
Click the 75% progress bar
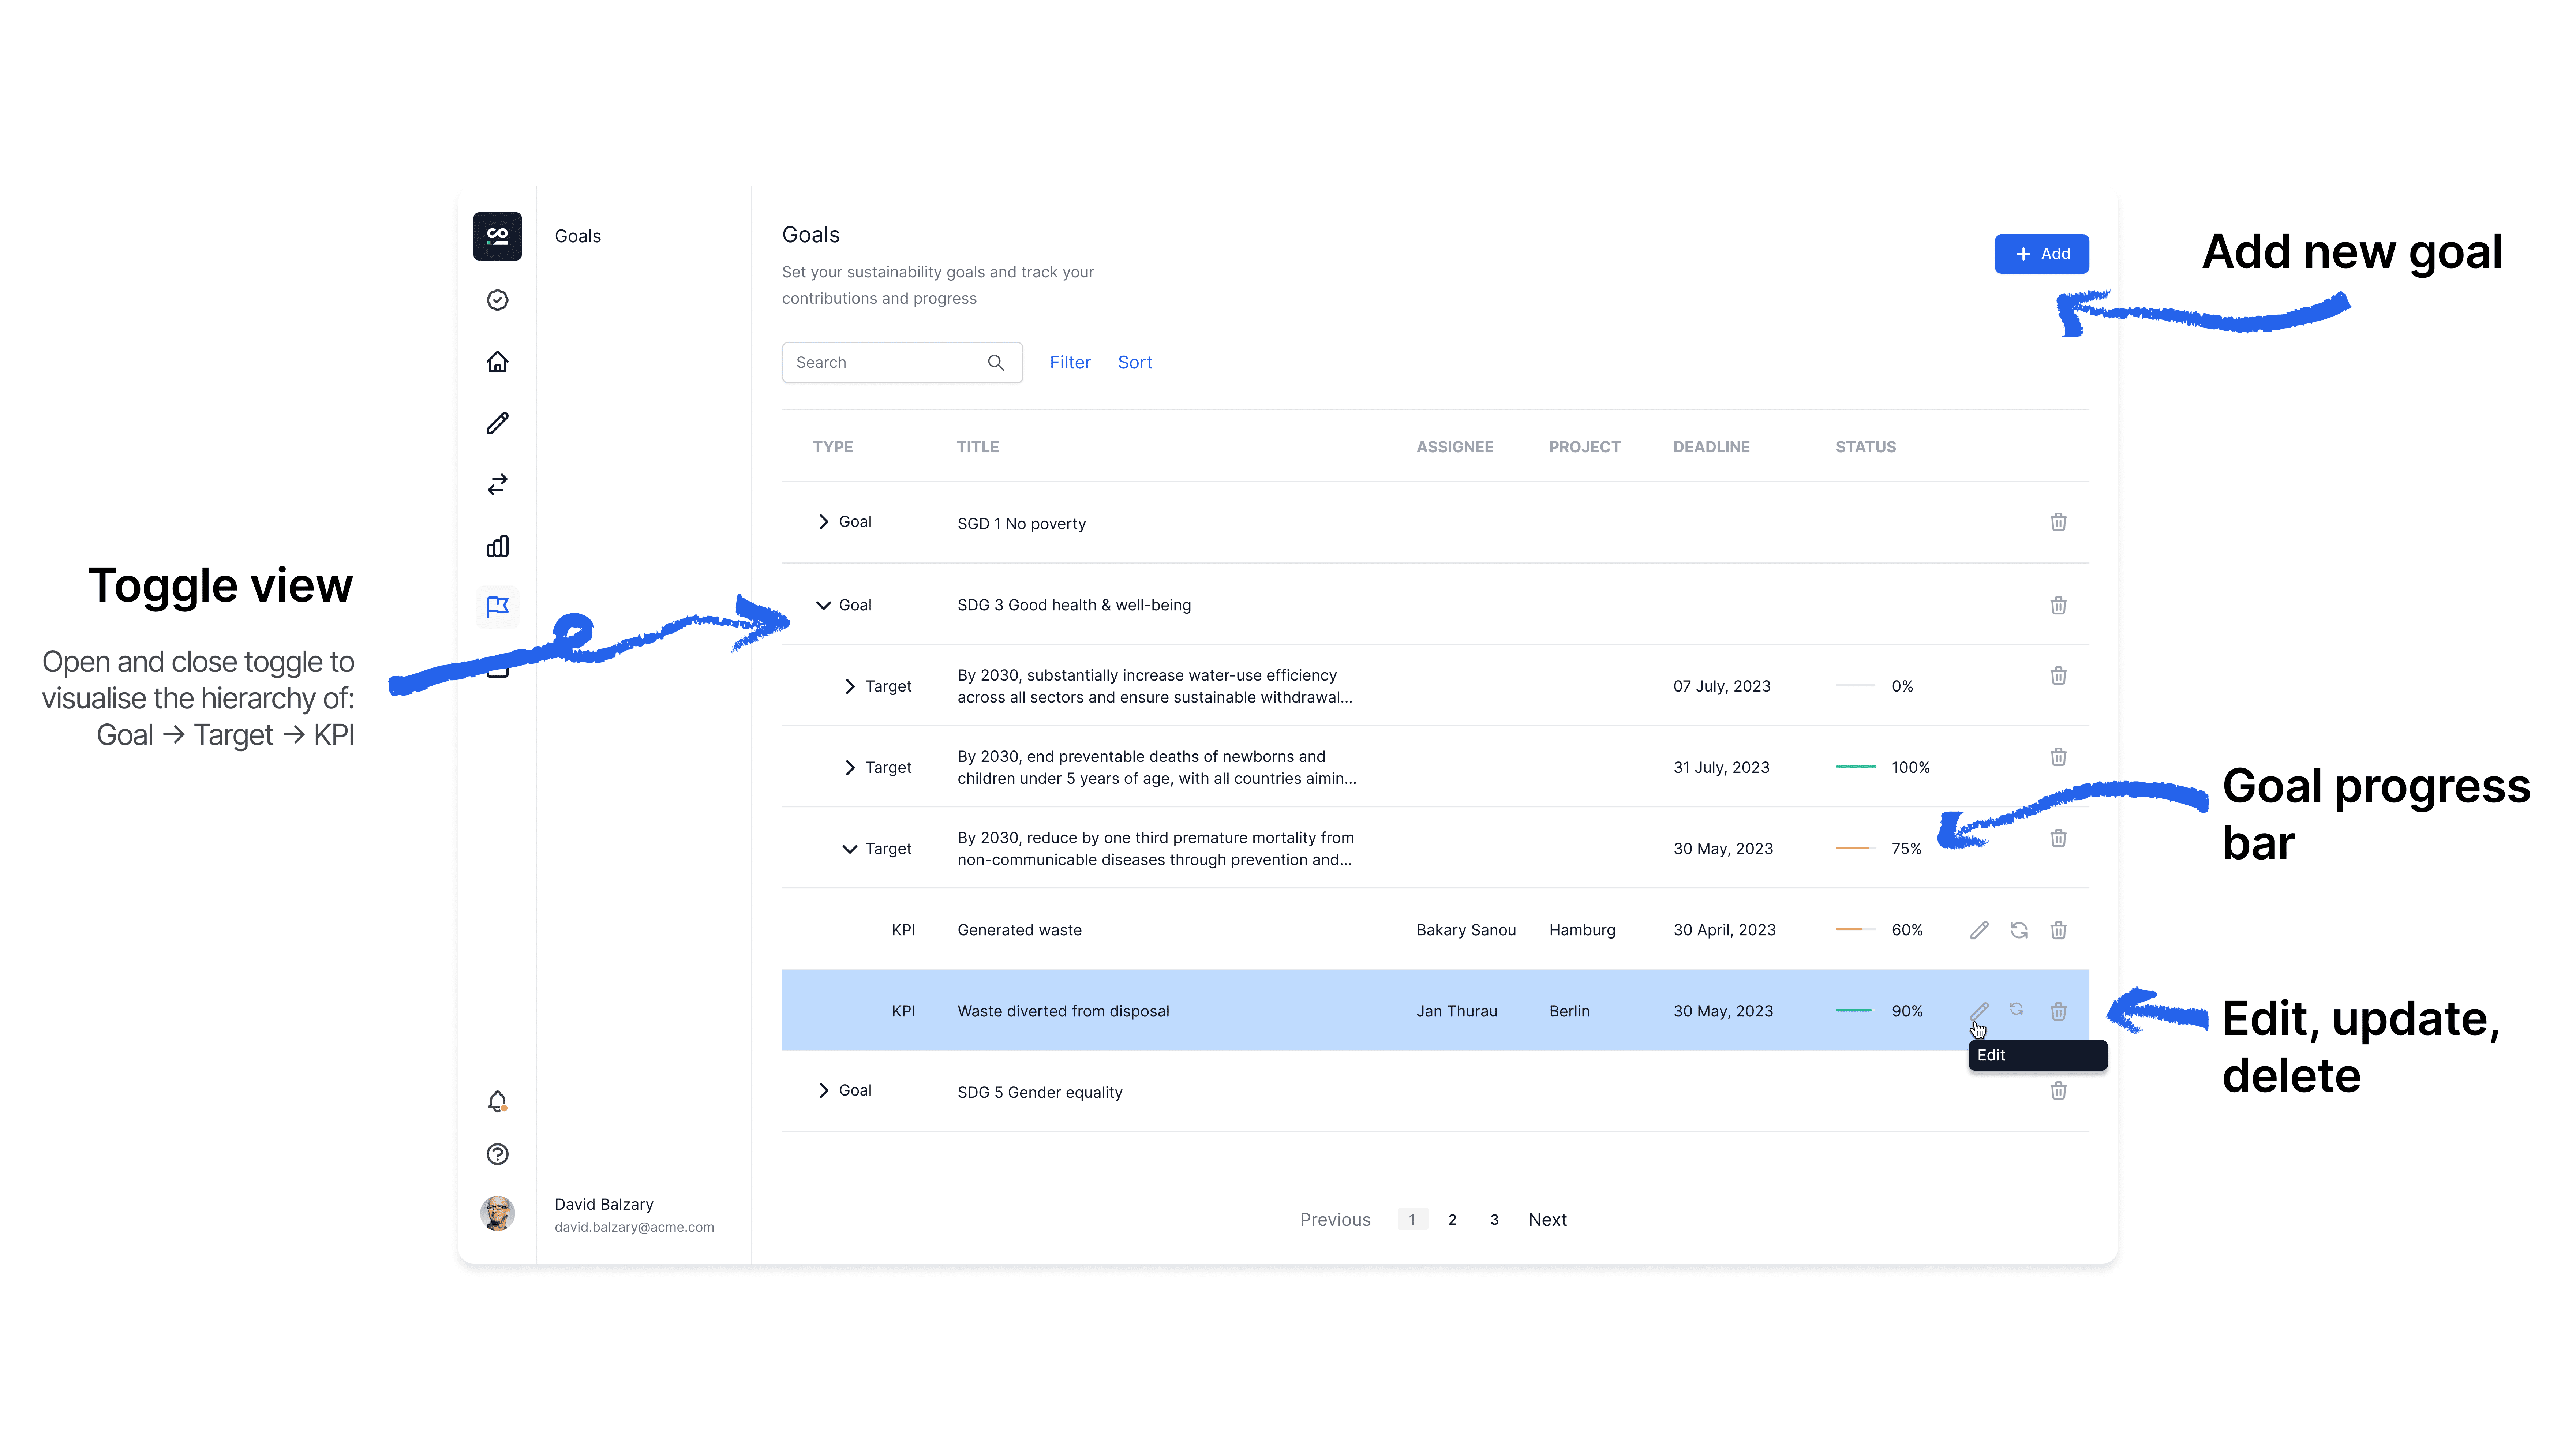(x=1855, y=848)
